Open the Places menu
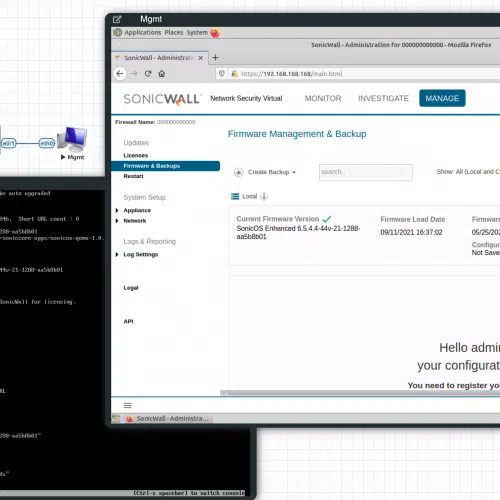The height and width of the screenshot is (500, 500). (174, 32)
